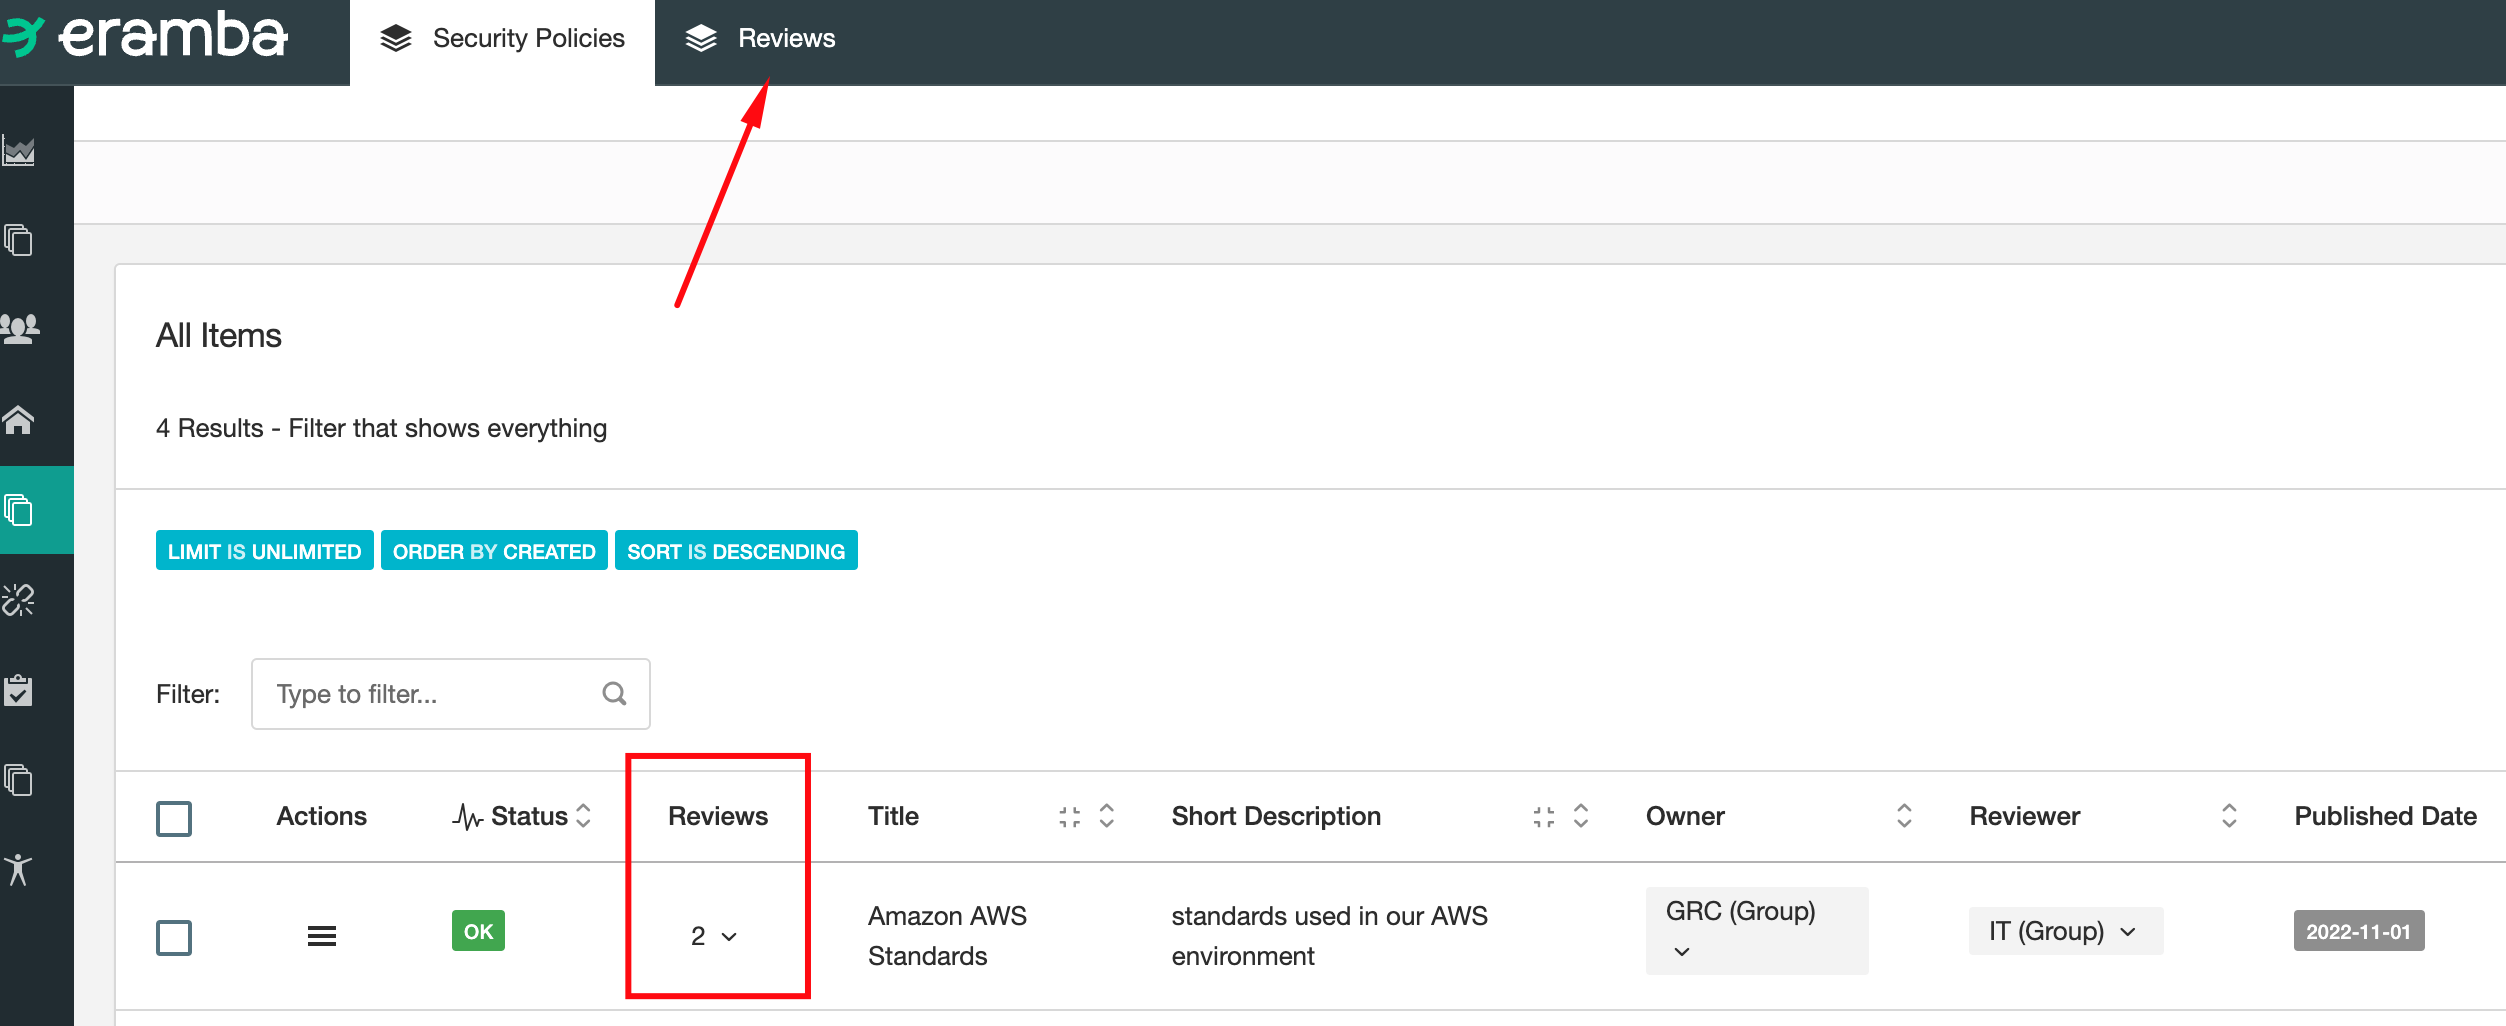Check the Amazon AWS Standards row checkbox
Screen dimensions: 2506x1026
coord(174,937)
